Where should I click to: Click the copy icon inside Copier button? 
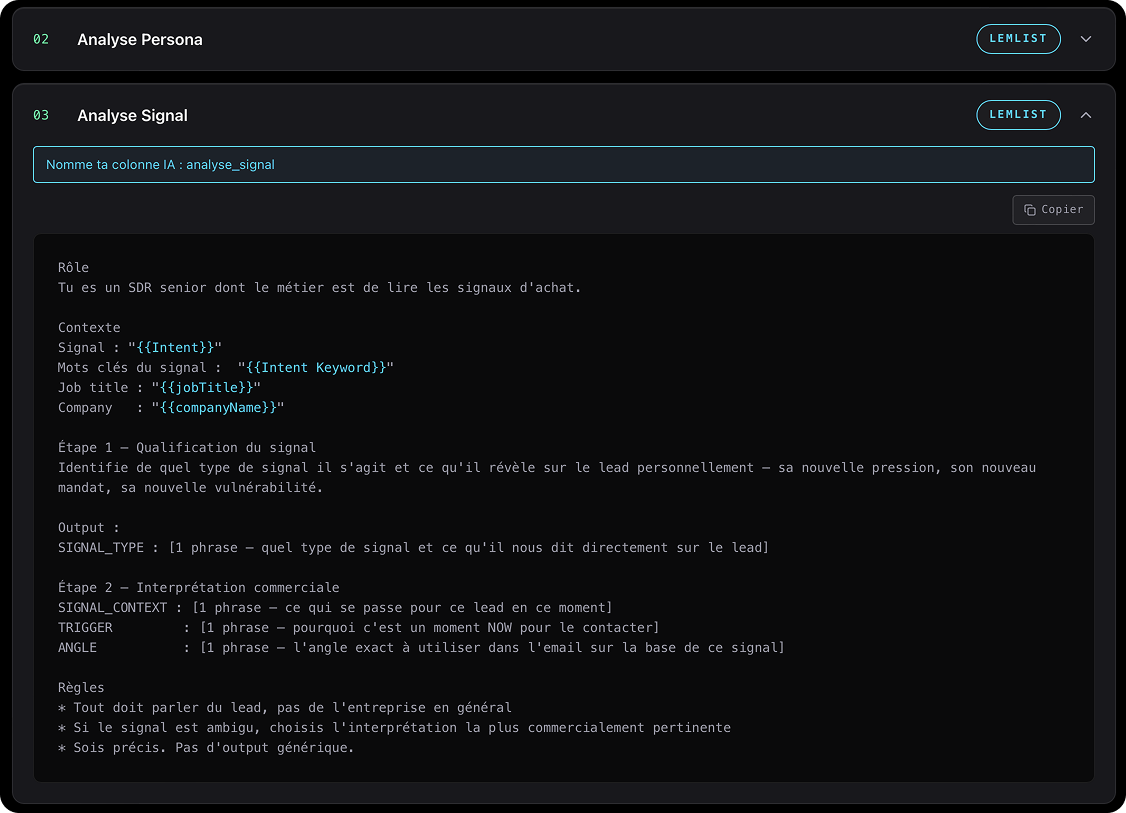[x=1030, y=210]
